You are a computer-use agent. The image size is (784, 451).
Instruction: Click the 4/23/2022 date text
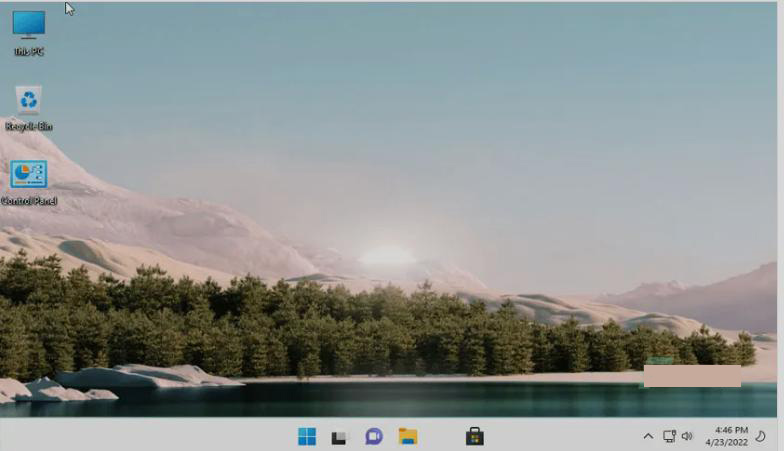coord(726,442)
